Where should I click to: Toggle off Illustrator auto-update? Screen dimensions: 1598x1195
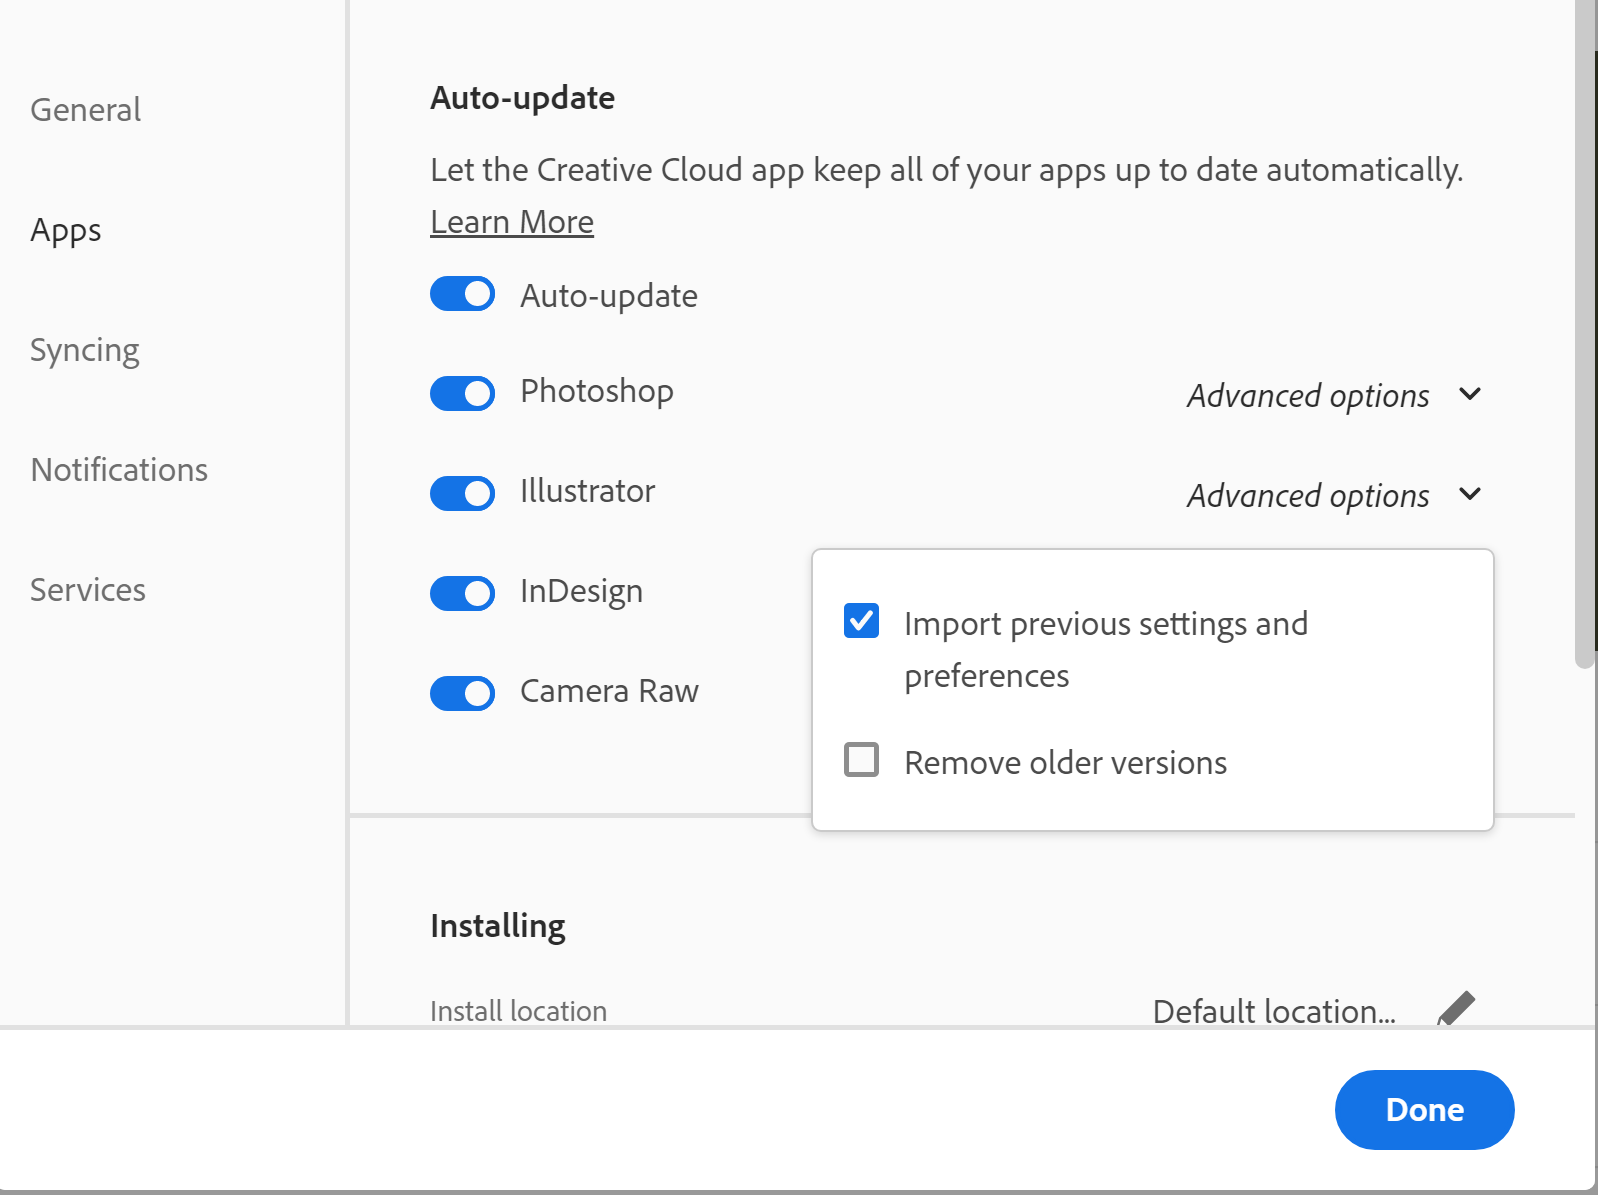coord(461,493)
